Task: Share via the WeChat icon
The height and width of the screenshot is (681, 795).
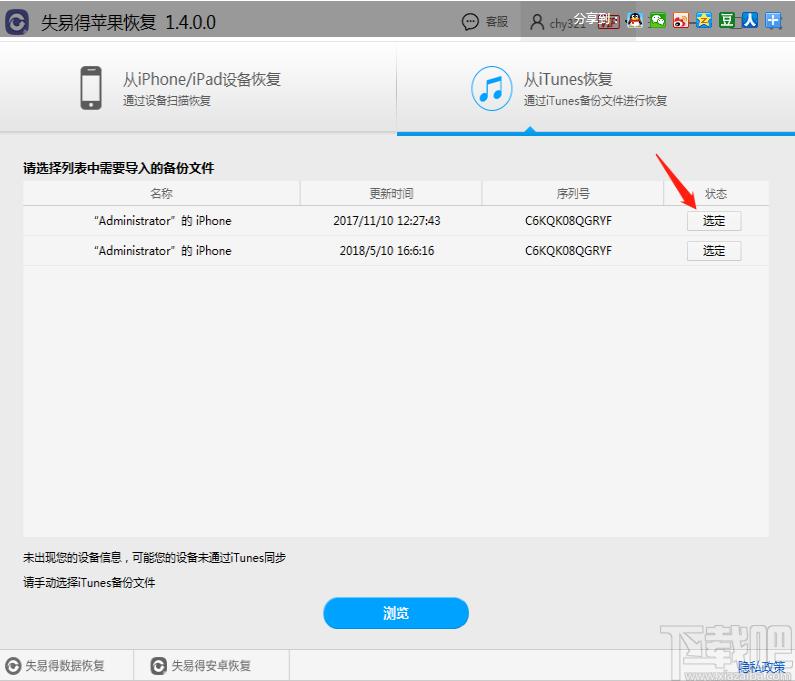Action: coord(658,20)
